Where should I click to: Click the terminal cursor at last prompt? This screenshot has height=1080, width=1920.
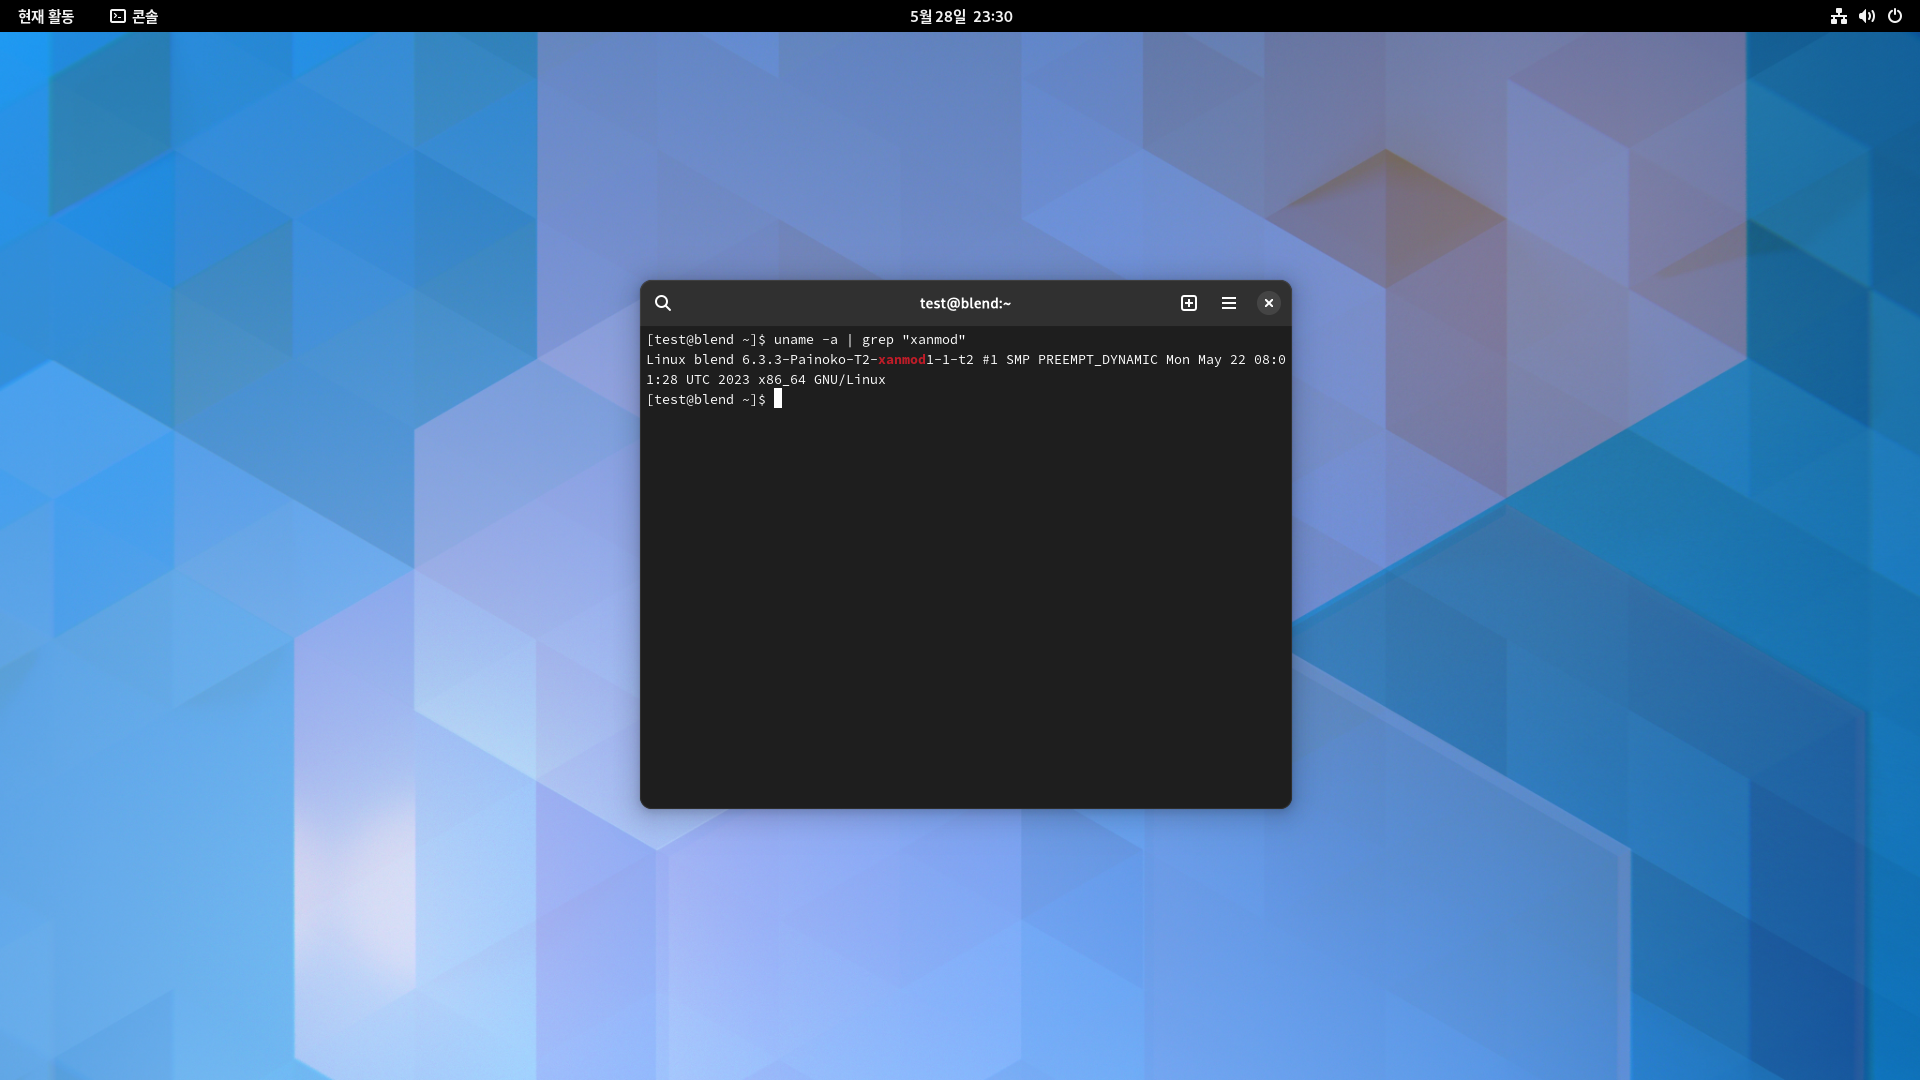(778, 399)
